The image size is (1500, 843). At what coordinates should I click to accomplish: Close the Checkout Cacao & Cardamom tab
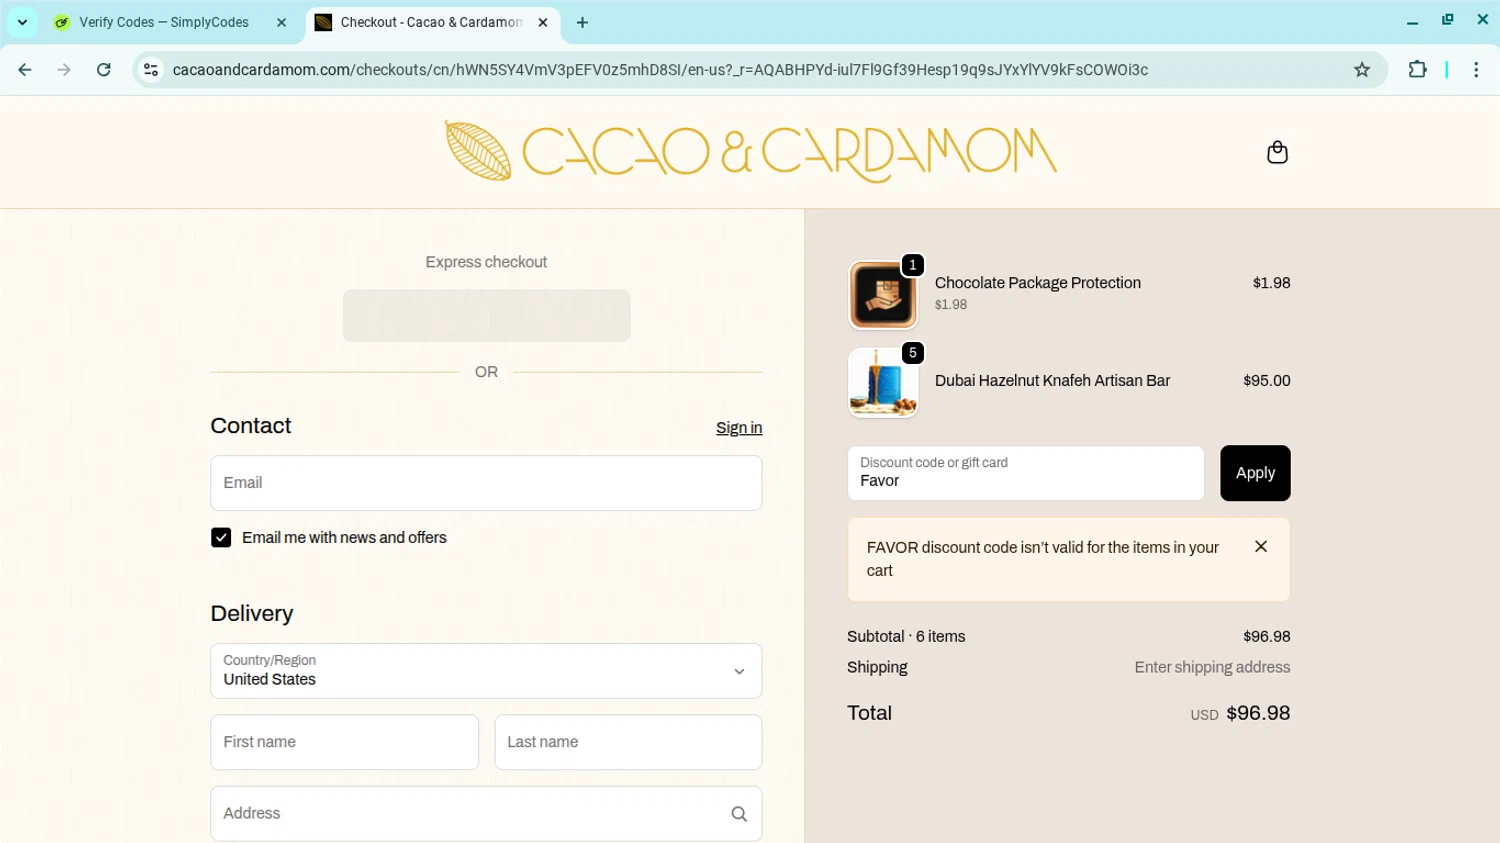(x=543, y=22)
